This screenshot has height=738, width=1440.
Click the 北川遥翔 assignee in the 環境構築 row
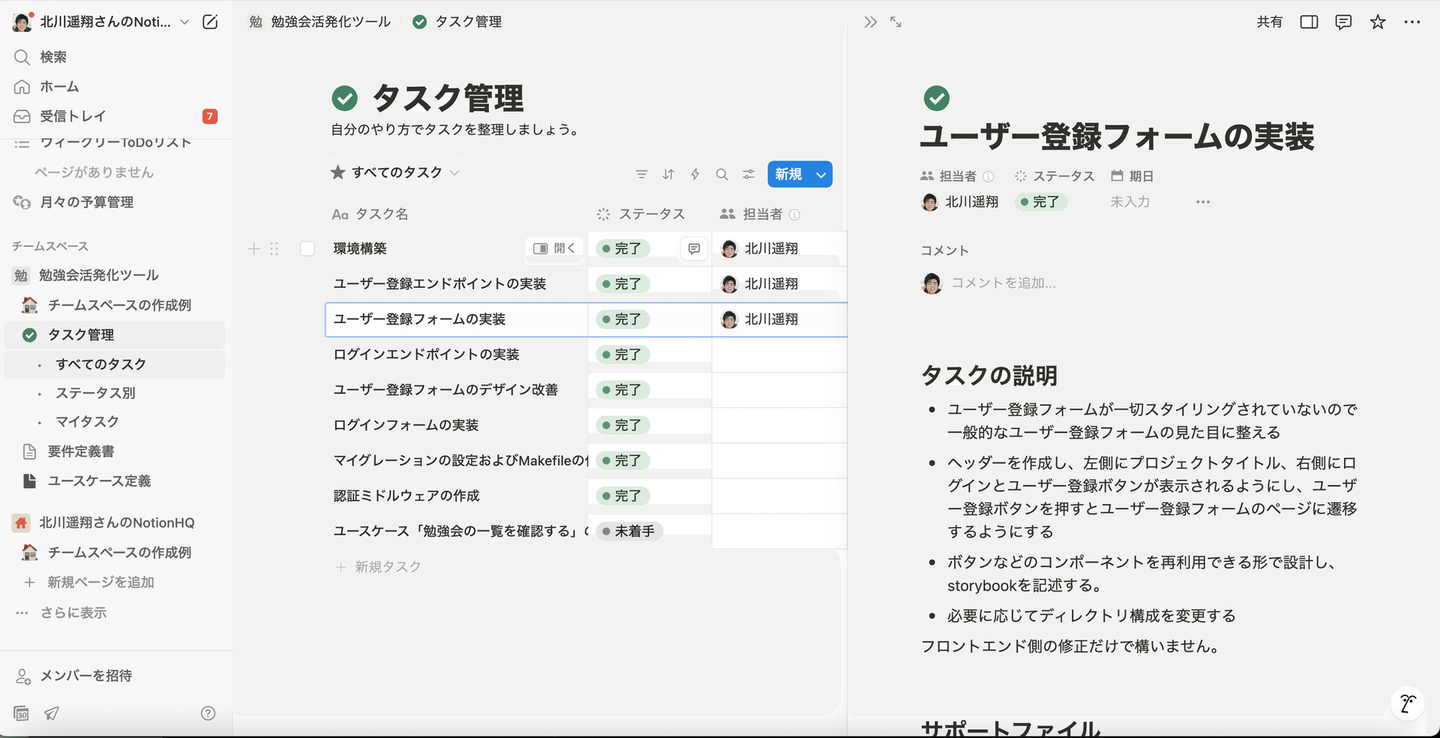[760, 249]
